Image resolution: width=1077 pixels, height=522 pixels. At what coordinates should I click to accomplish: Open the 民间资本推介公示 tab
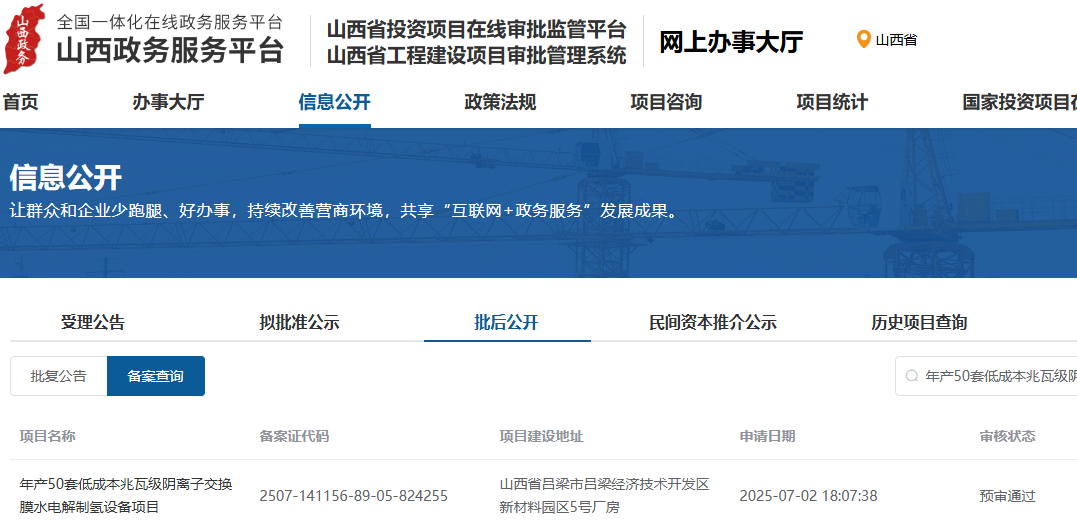tap(712, 322)
